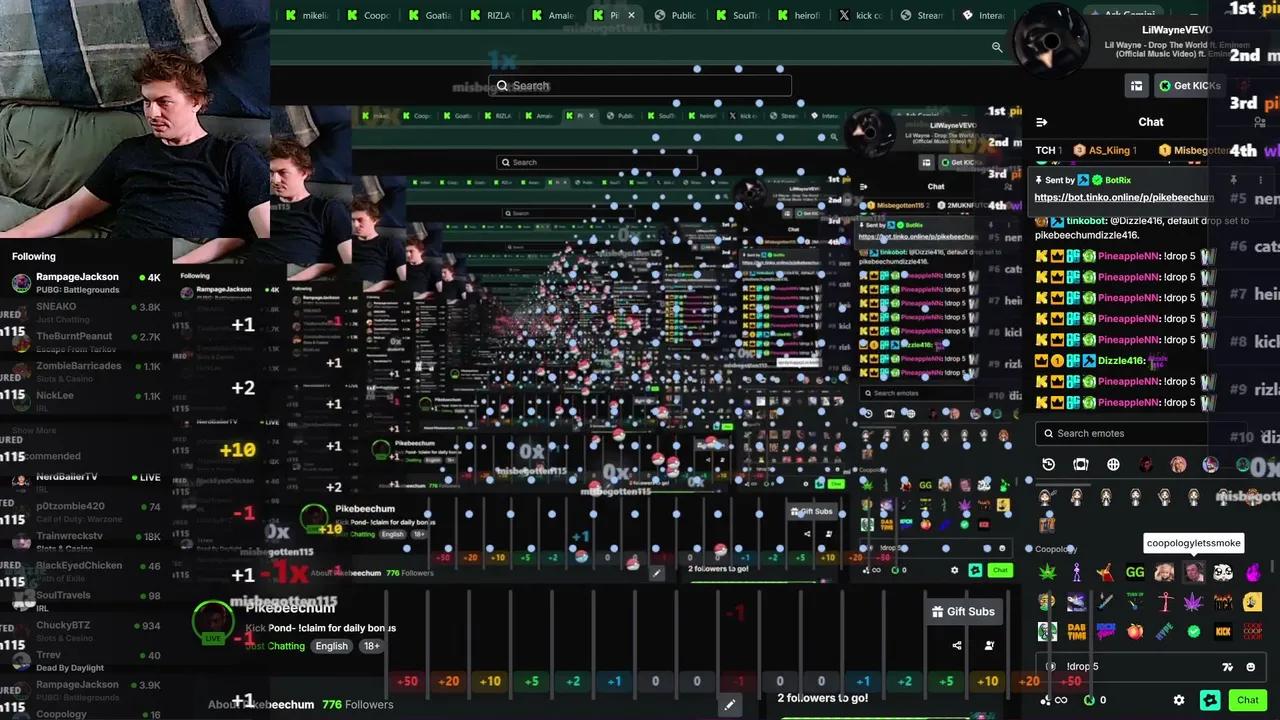Open the streamer emote tab with blonde avatar
This screenshot has height=720, width=1280.
[1178, 464]
